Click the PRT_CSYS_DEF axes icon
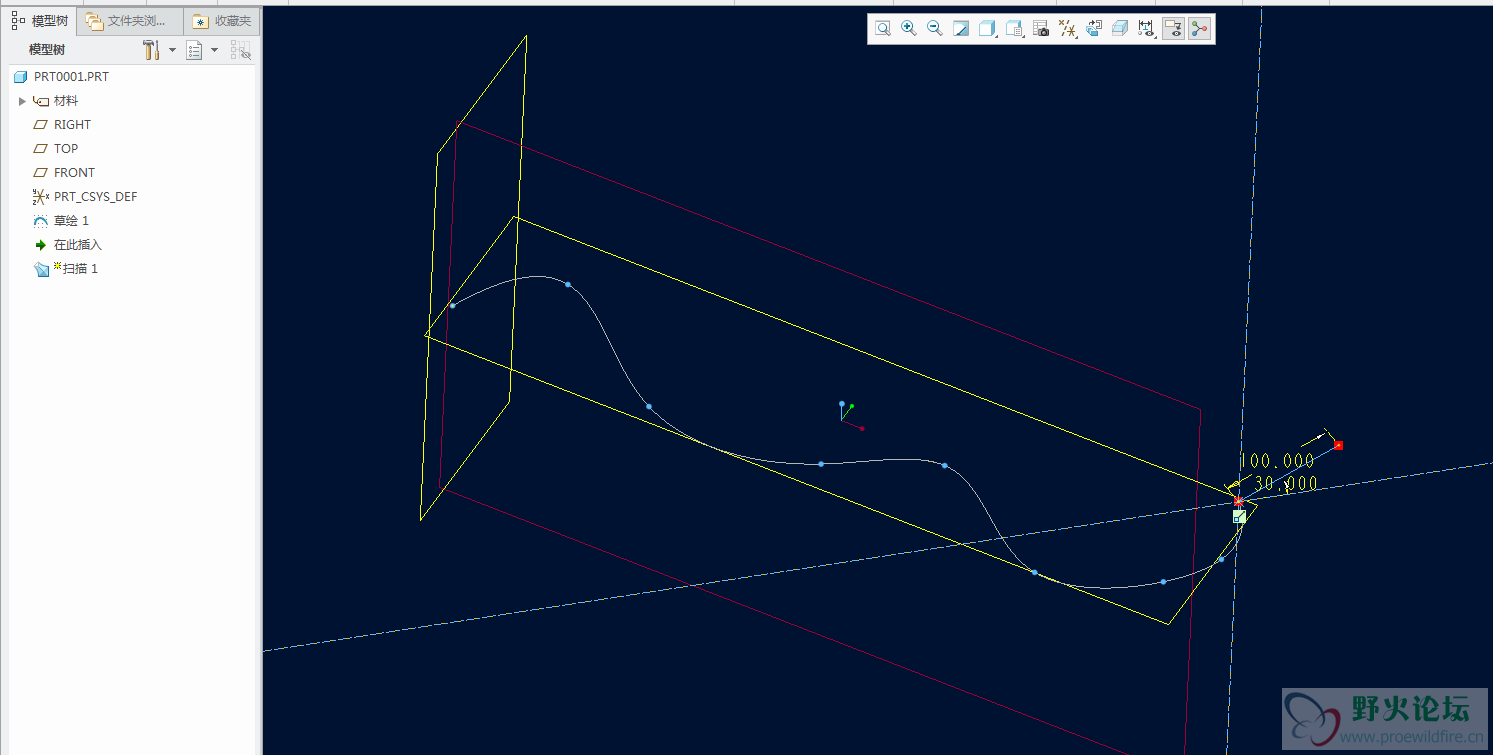Image resolution: width=1493 pixels, height=755 pixels. (x=41, y=197)
